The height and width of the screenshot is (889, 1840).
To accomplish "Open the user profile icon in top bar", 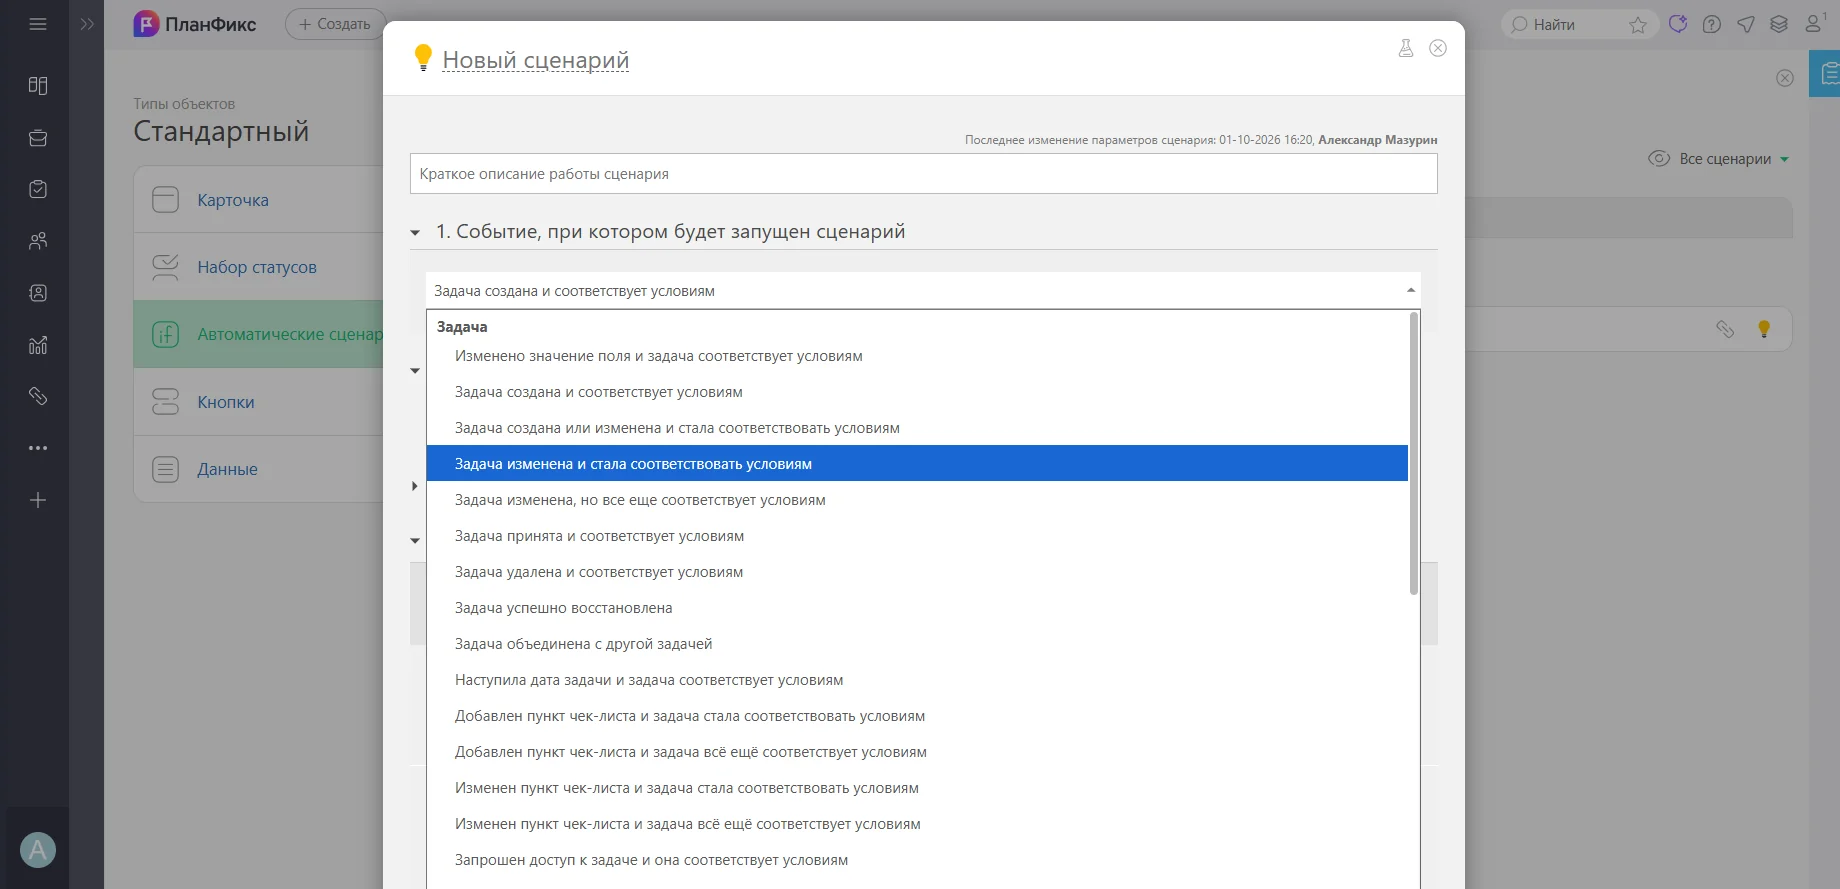I will click(x=1813, y=23).
